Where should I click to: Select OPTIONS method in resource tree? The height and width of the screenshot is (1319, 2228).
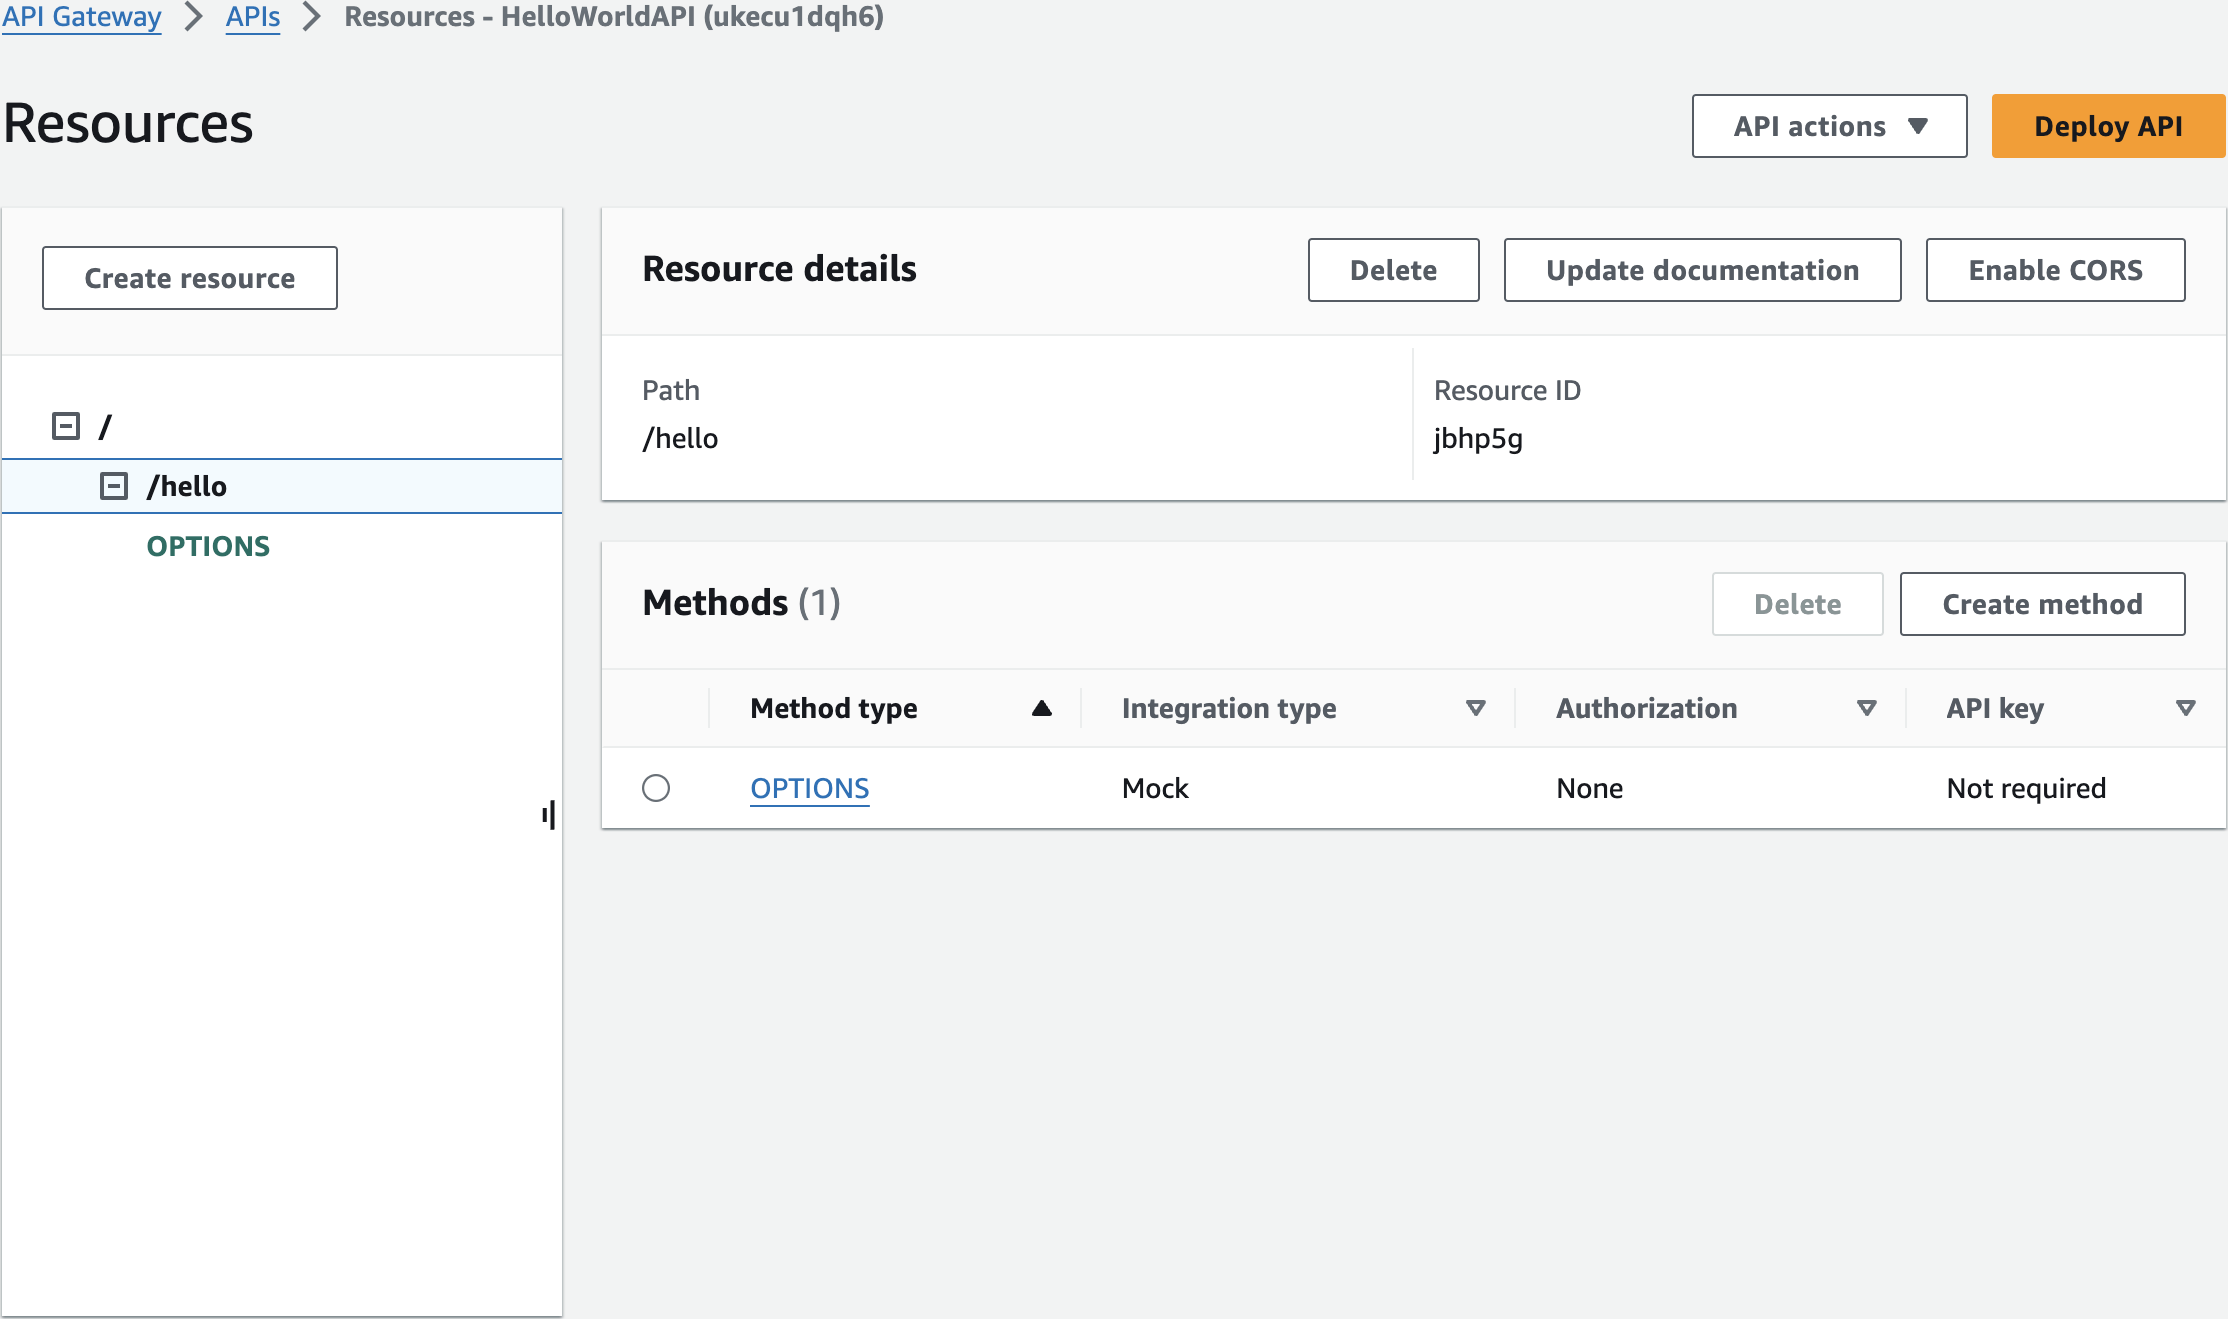[208, 546]
